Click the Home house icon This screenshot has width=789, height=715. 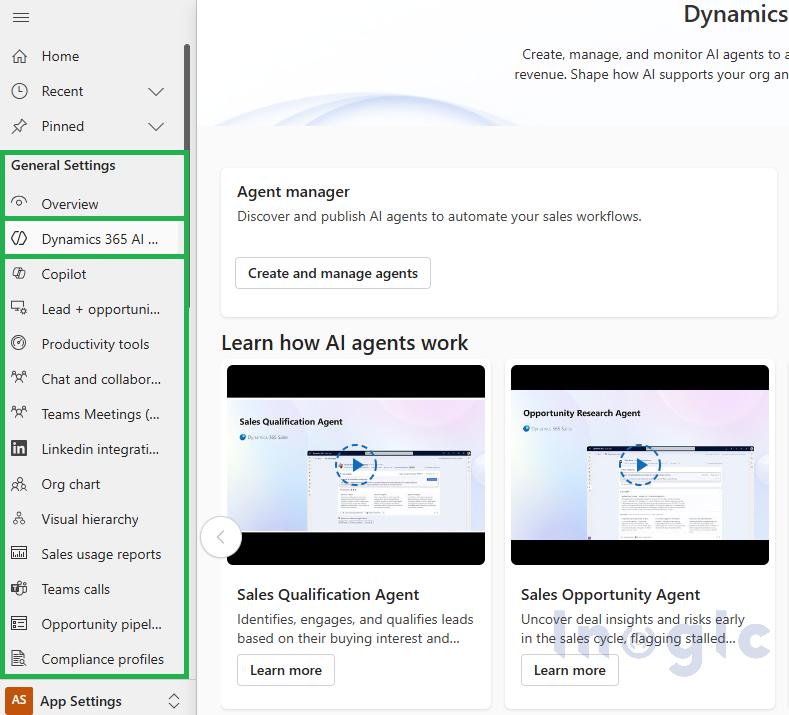[20, 56]
